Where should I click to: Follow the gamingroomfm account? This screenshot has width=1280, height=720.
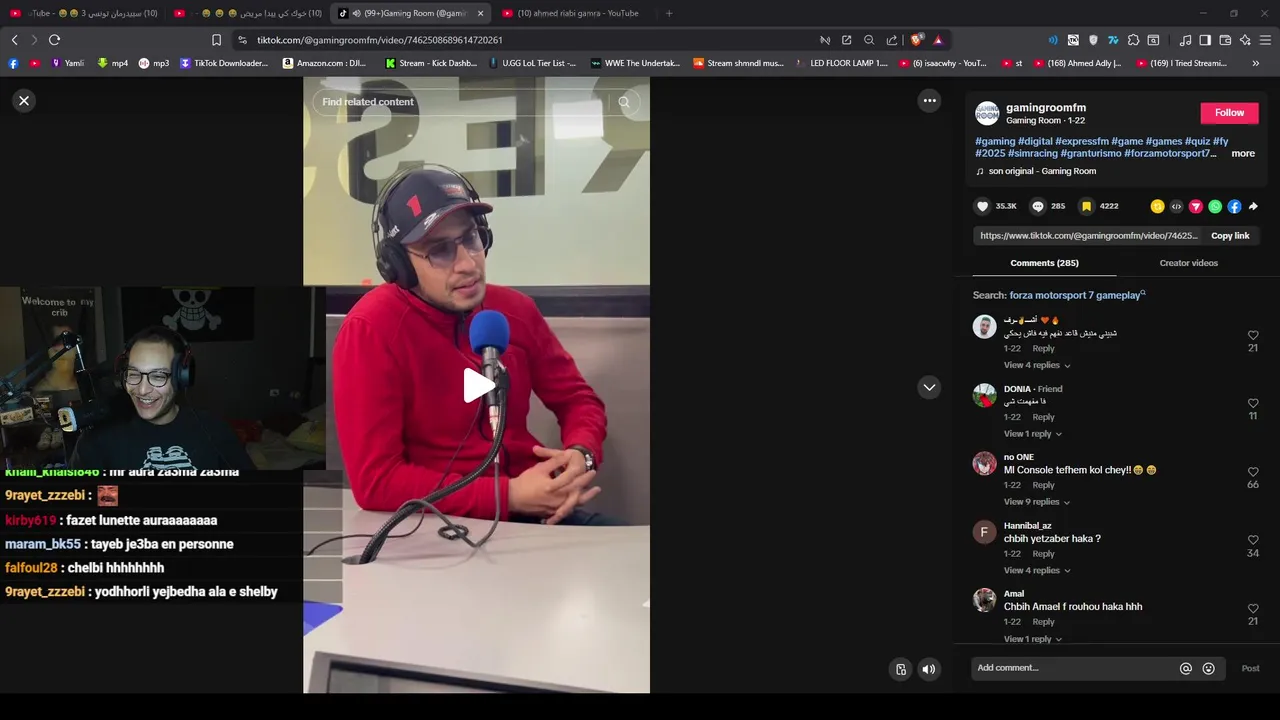point(1229,113)
